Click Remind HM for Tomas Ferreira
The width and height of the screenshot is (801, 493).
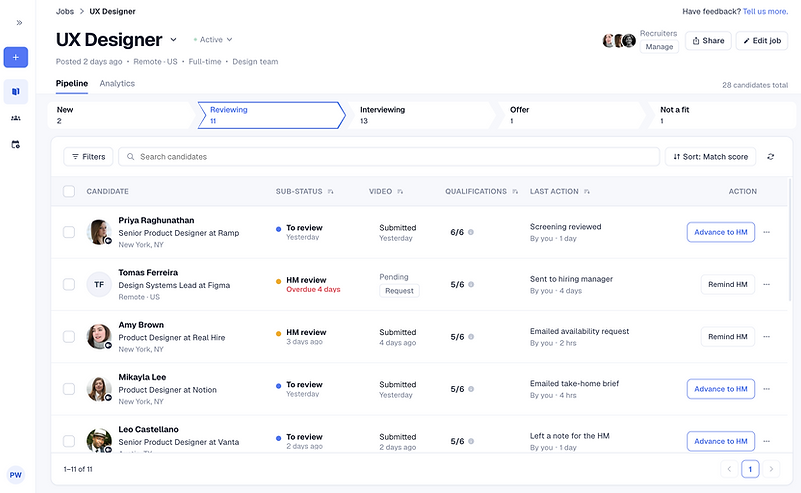click(727, 285)
